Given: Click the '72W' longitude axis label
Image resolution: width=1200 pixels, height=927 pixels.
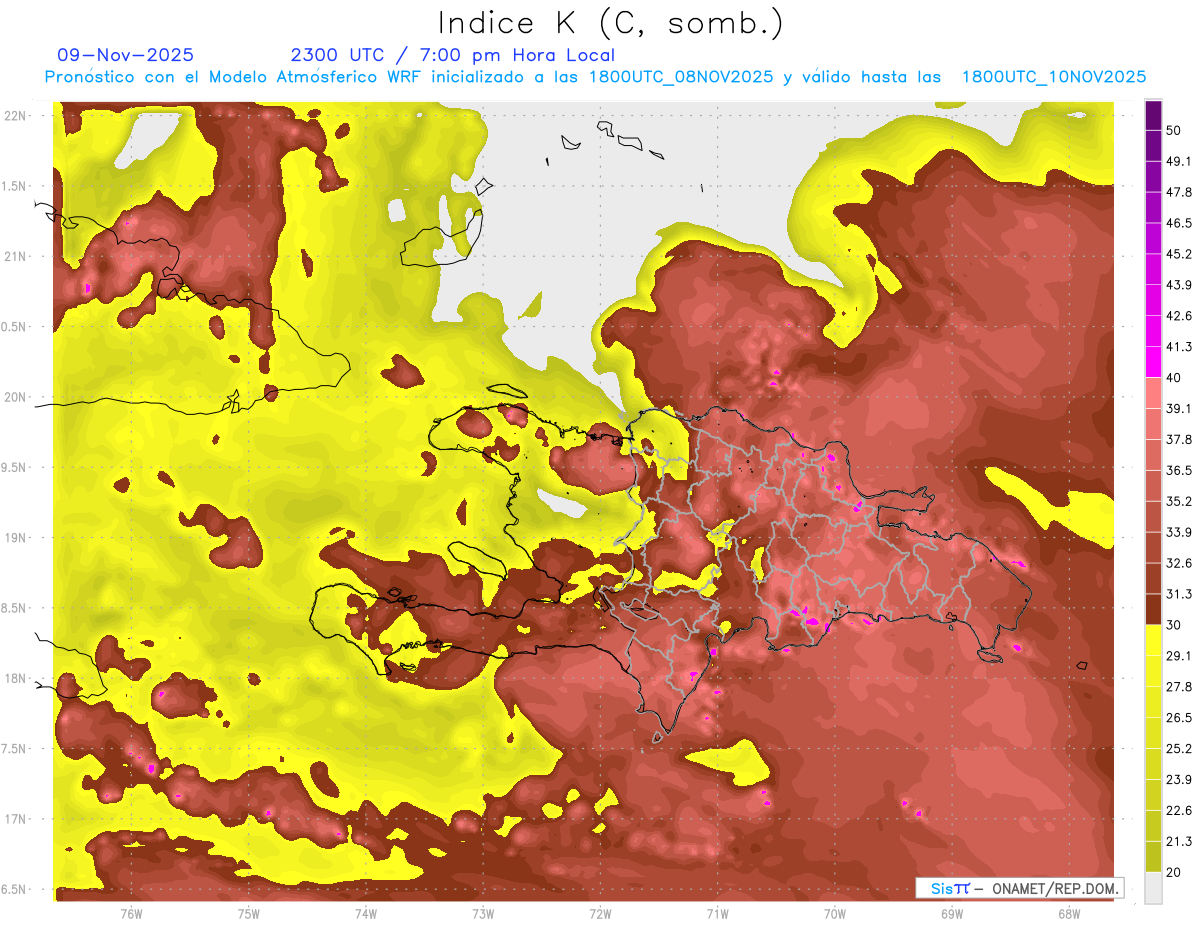Looking at the screenshot, I should click(600, 914).
